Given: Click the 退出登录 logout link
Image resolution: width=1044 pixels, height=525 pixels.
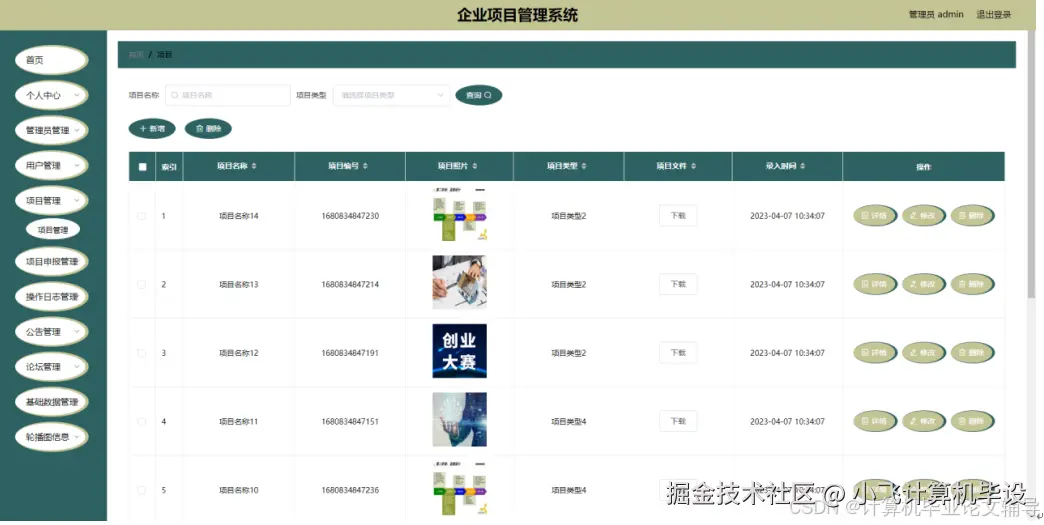Looking at the screenshot, I should (x=993, y=14).
